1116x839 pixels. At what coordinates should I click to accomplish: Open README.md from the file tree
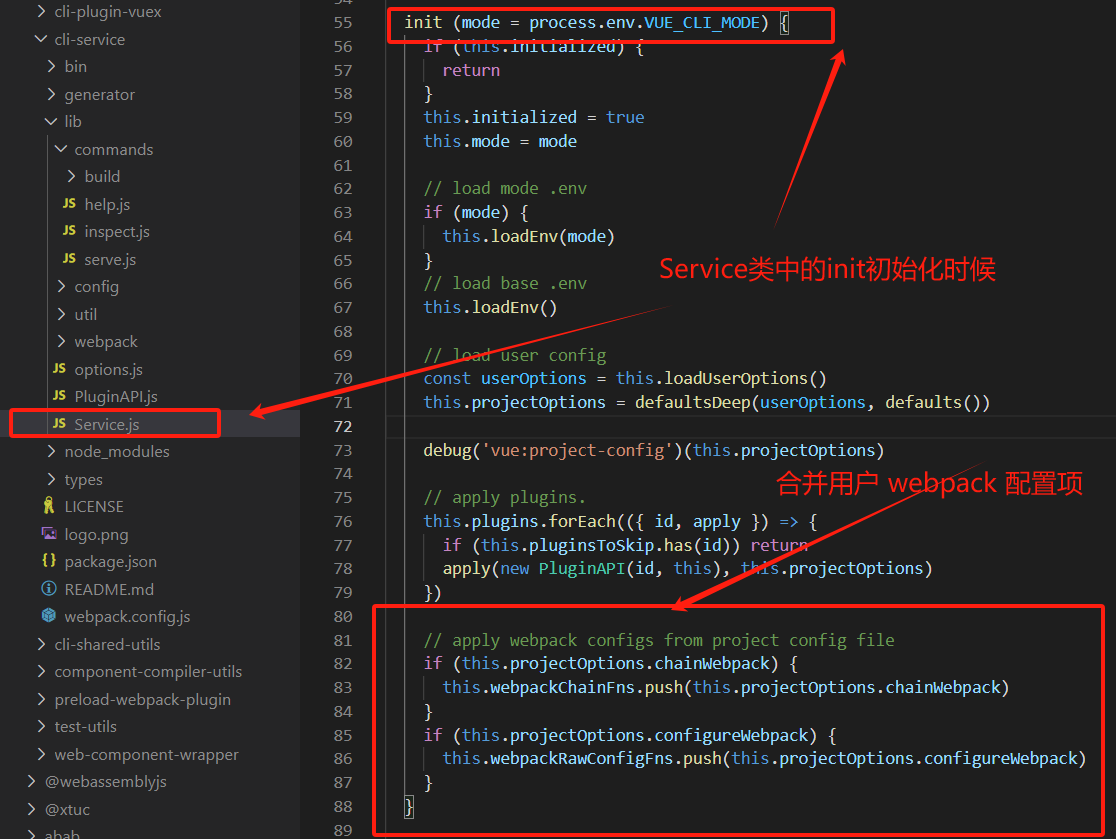click(109, 589)
